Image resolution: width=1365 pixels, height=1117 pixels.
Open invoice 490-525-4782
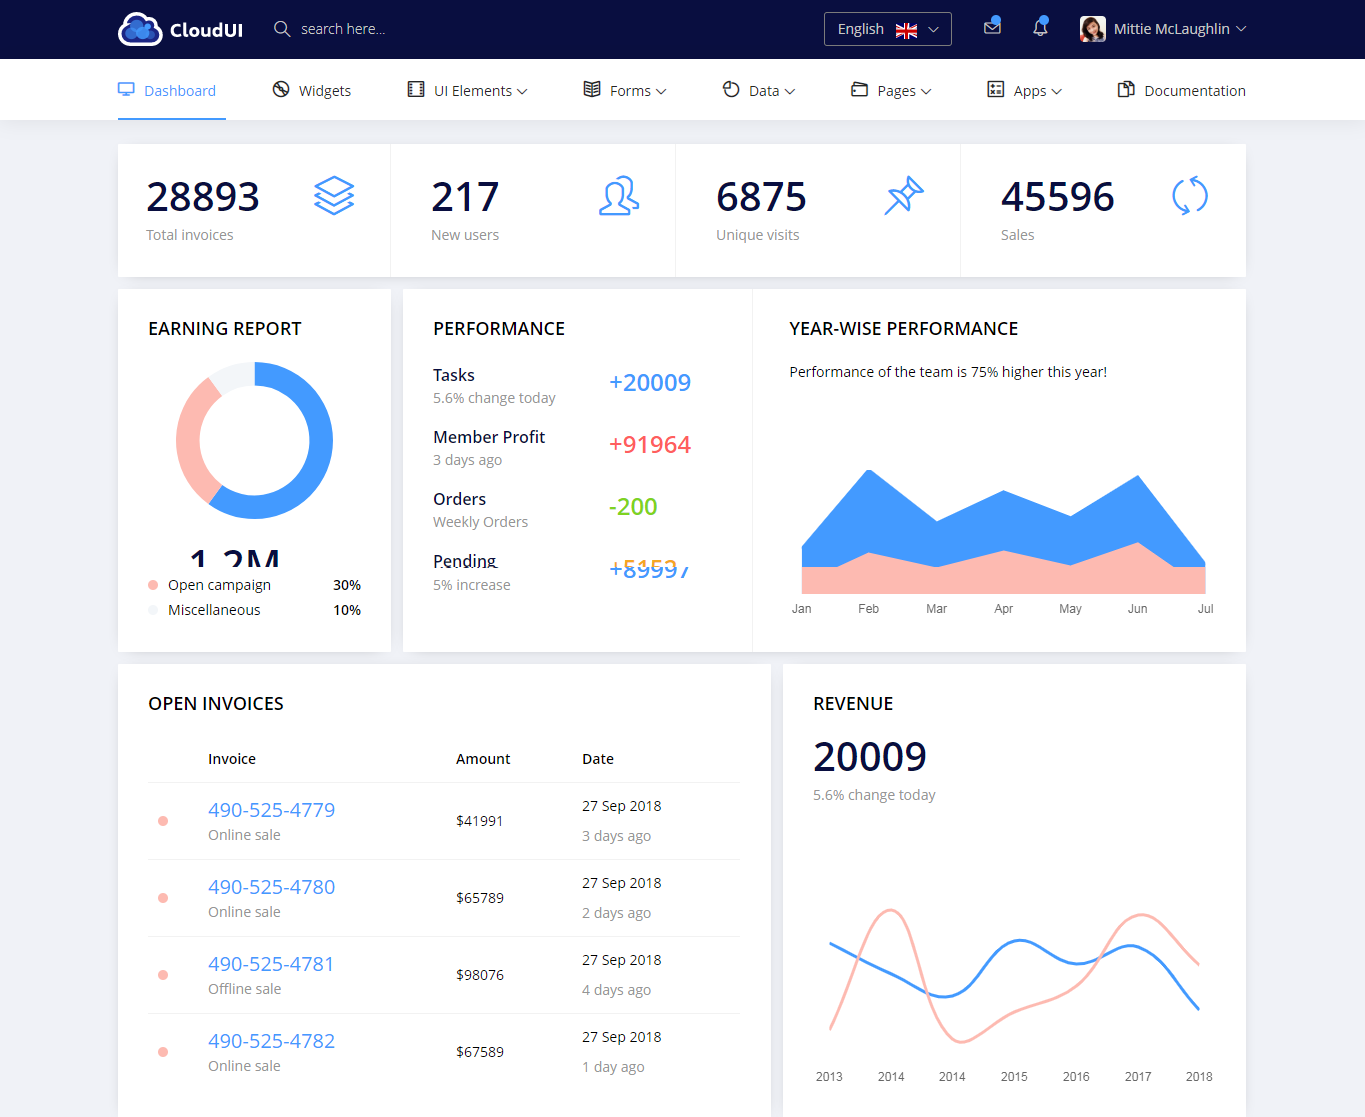pos(271,1041)
